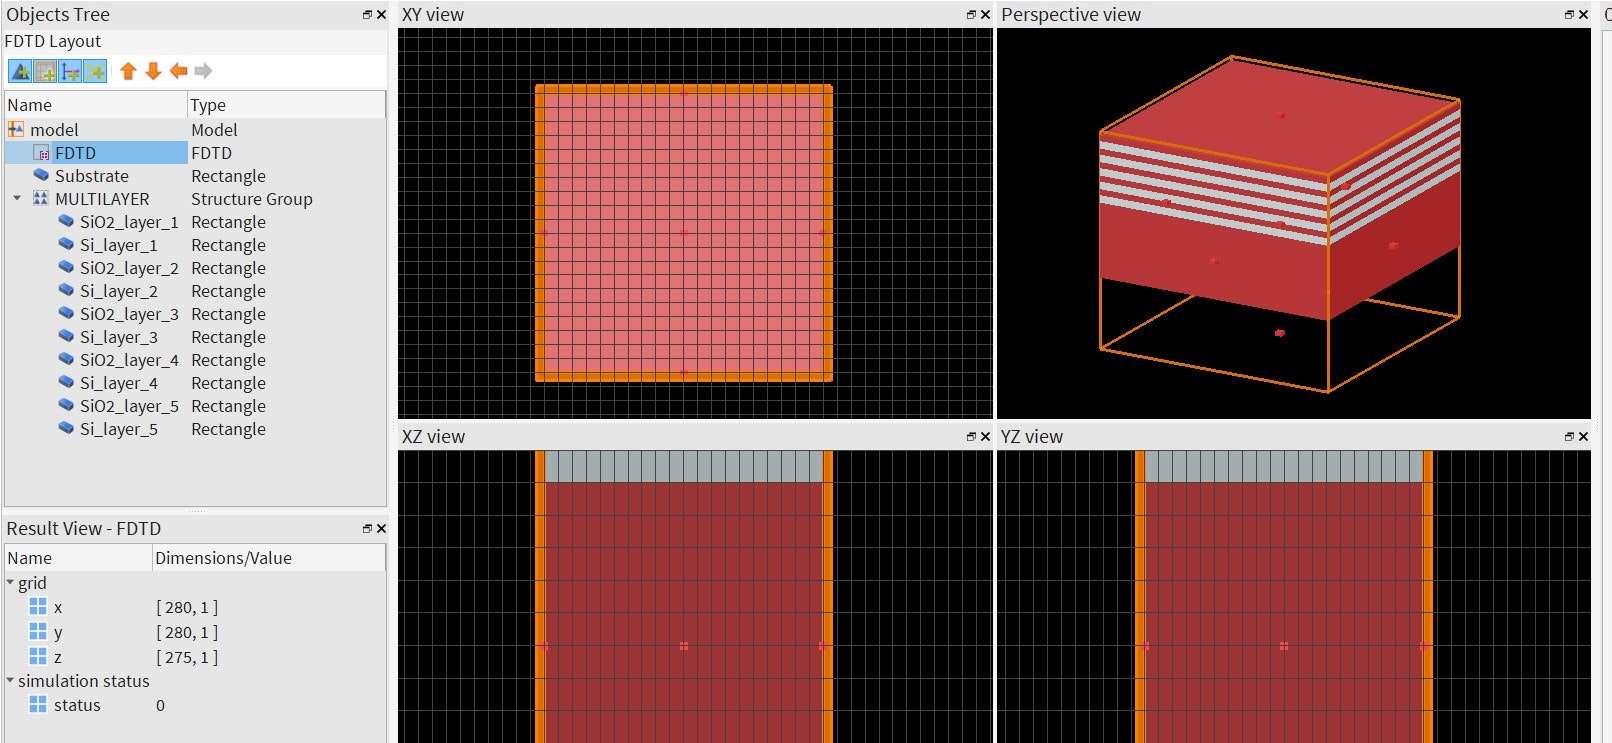
Task: Click the grid y result icon
Action: tap(38, 632)
